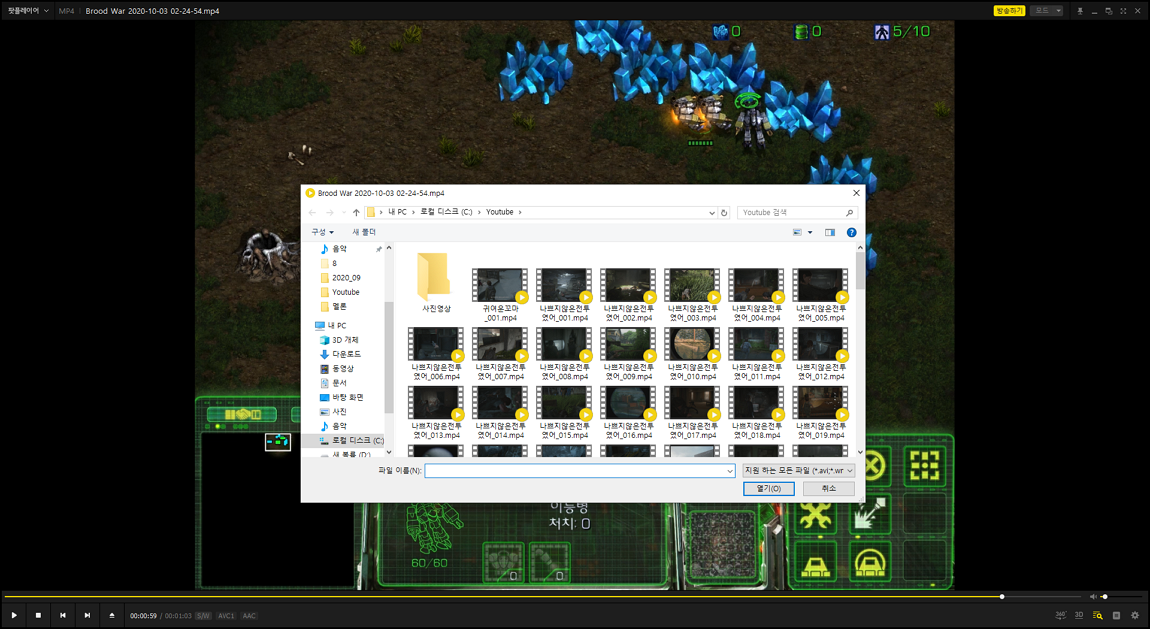The height and width of the screenshot is (629, 1150).
Task: Click 내 PC in the address breadcrumb
Action: click(x=397, y=212)
